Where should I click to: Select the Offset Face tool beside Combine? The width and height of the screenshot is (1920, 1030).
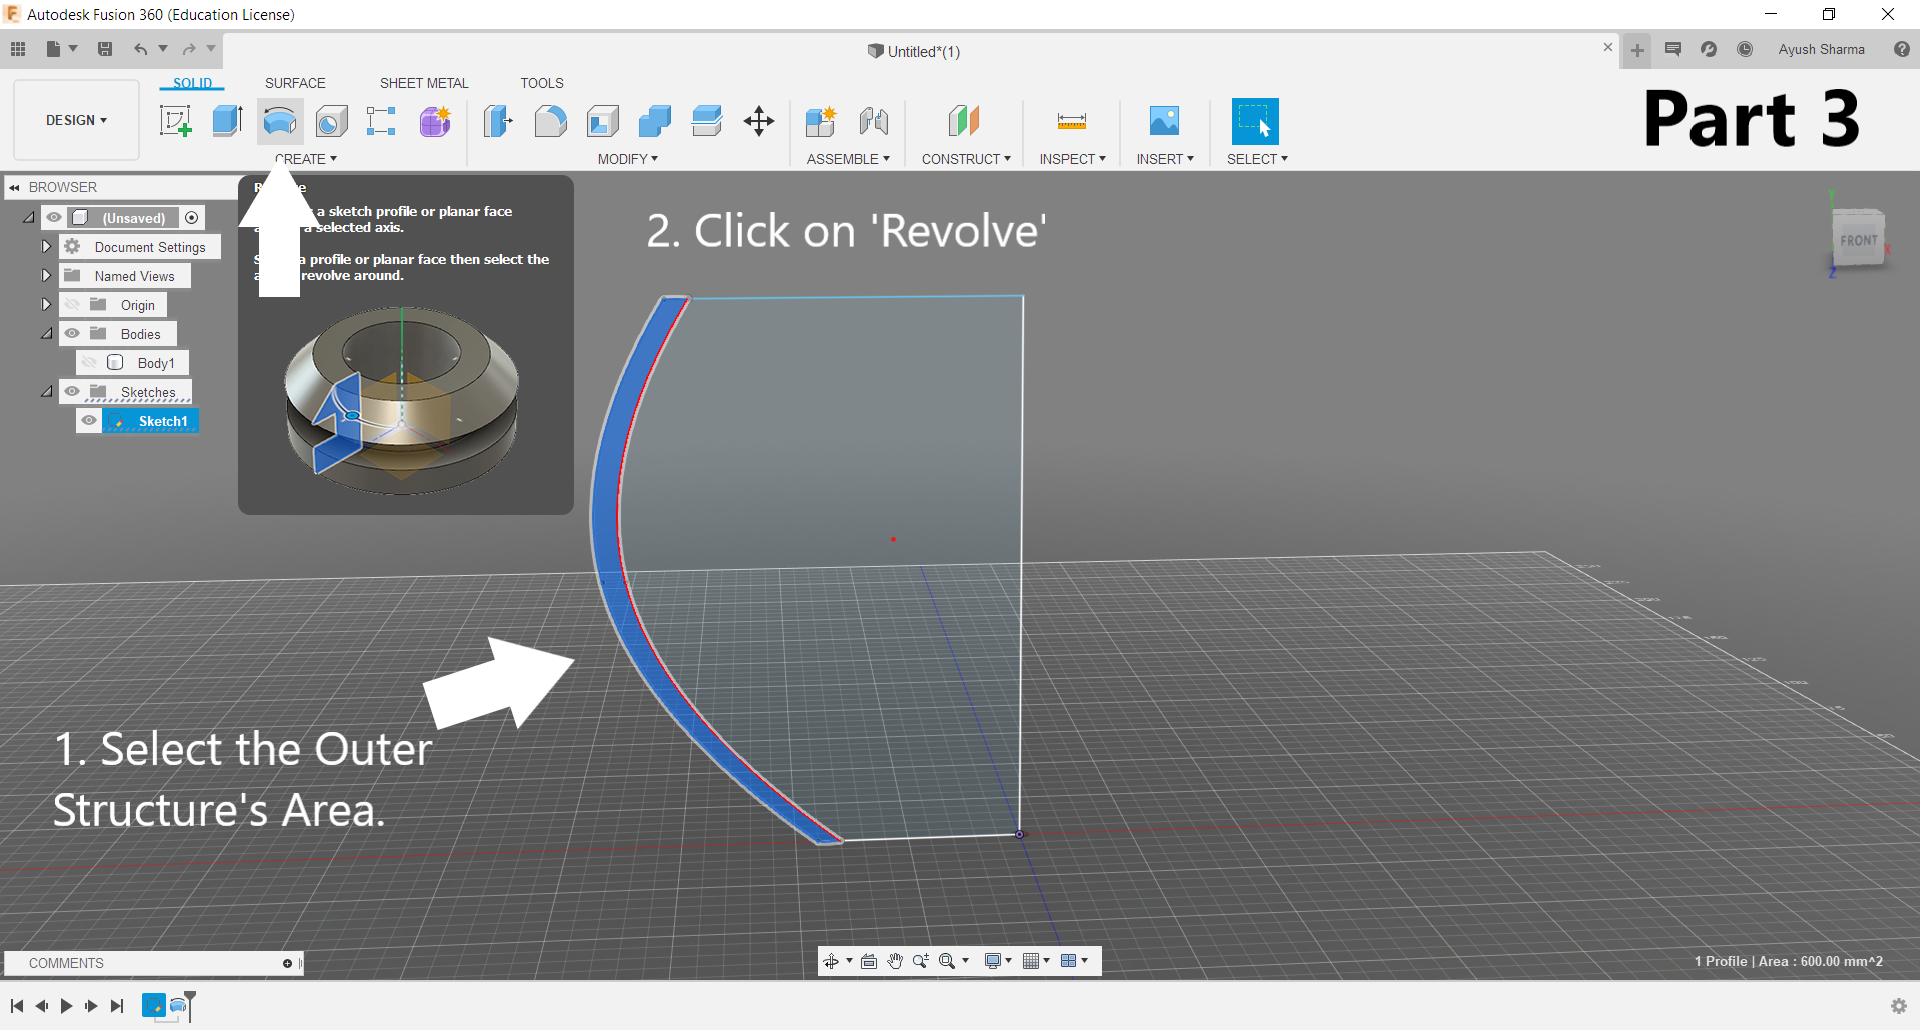point(707,122)
